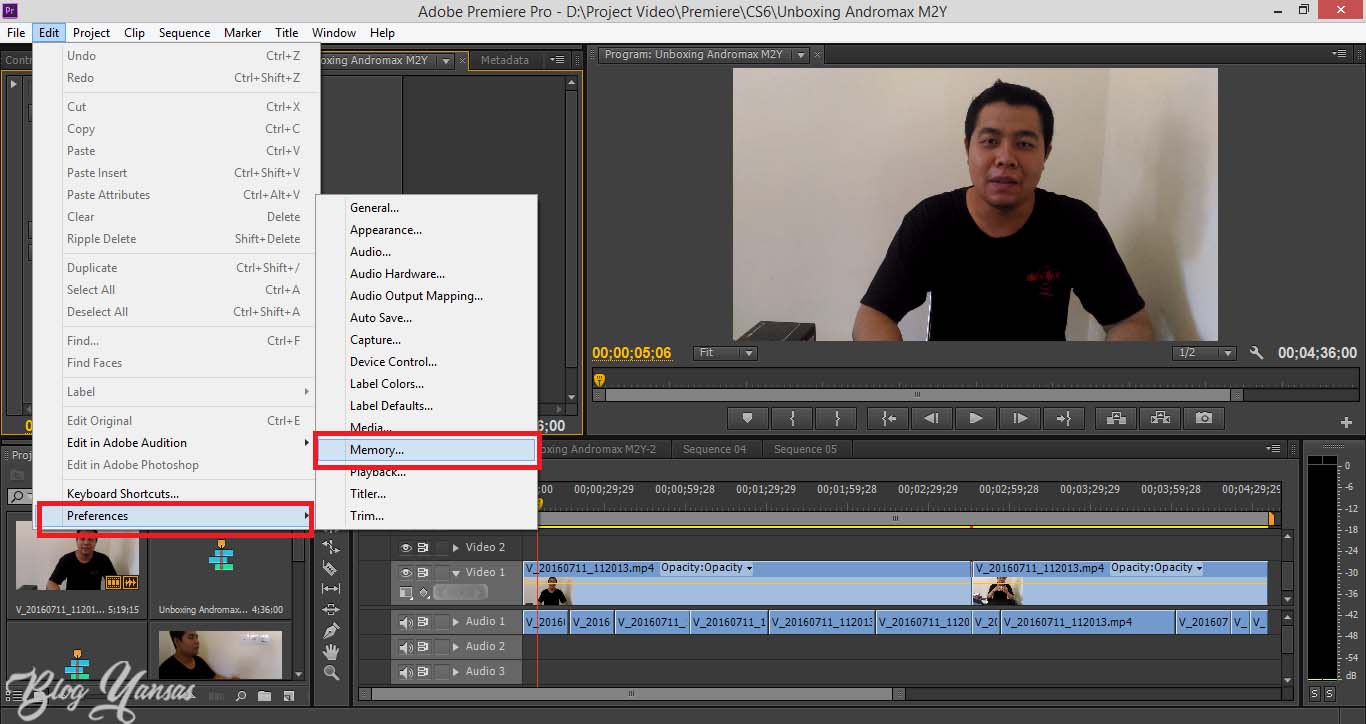Click the Add Marker button in Program monitor

747,418
